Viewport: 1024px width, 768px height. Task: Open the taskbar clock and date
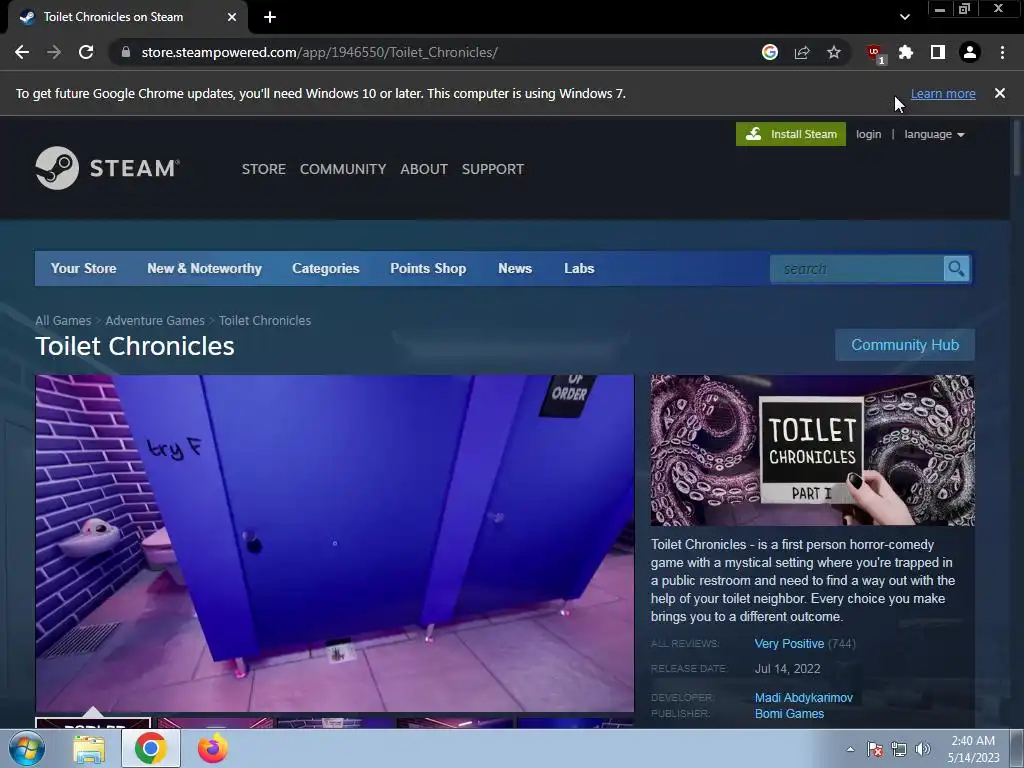click(973, 749)
